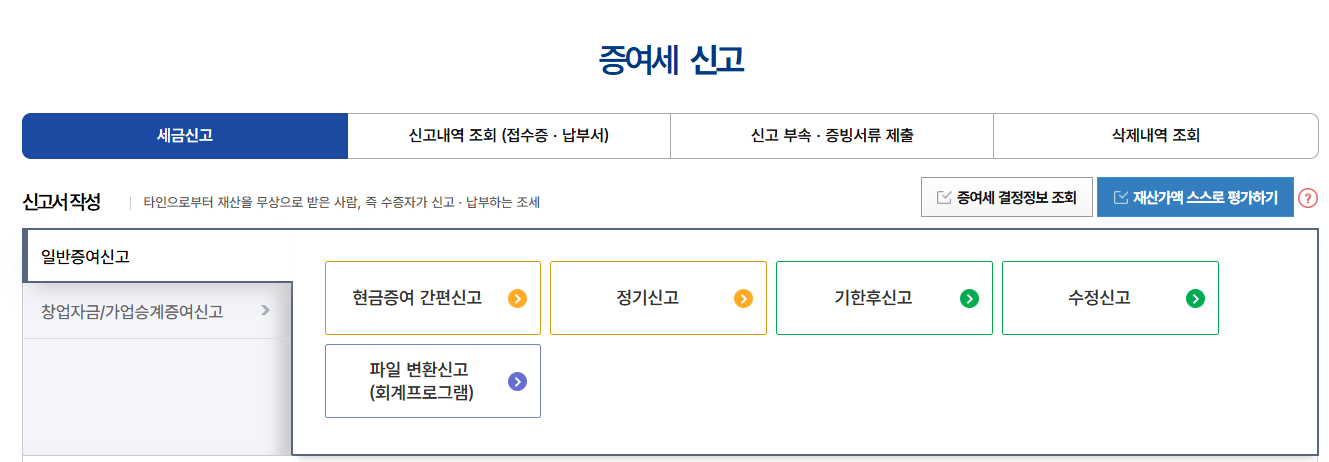
Task: Click the check icon beside 재산가액 스스로 평가하기
Action: click(1120, 197)
